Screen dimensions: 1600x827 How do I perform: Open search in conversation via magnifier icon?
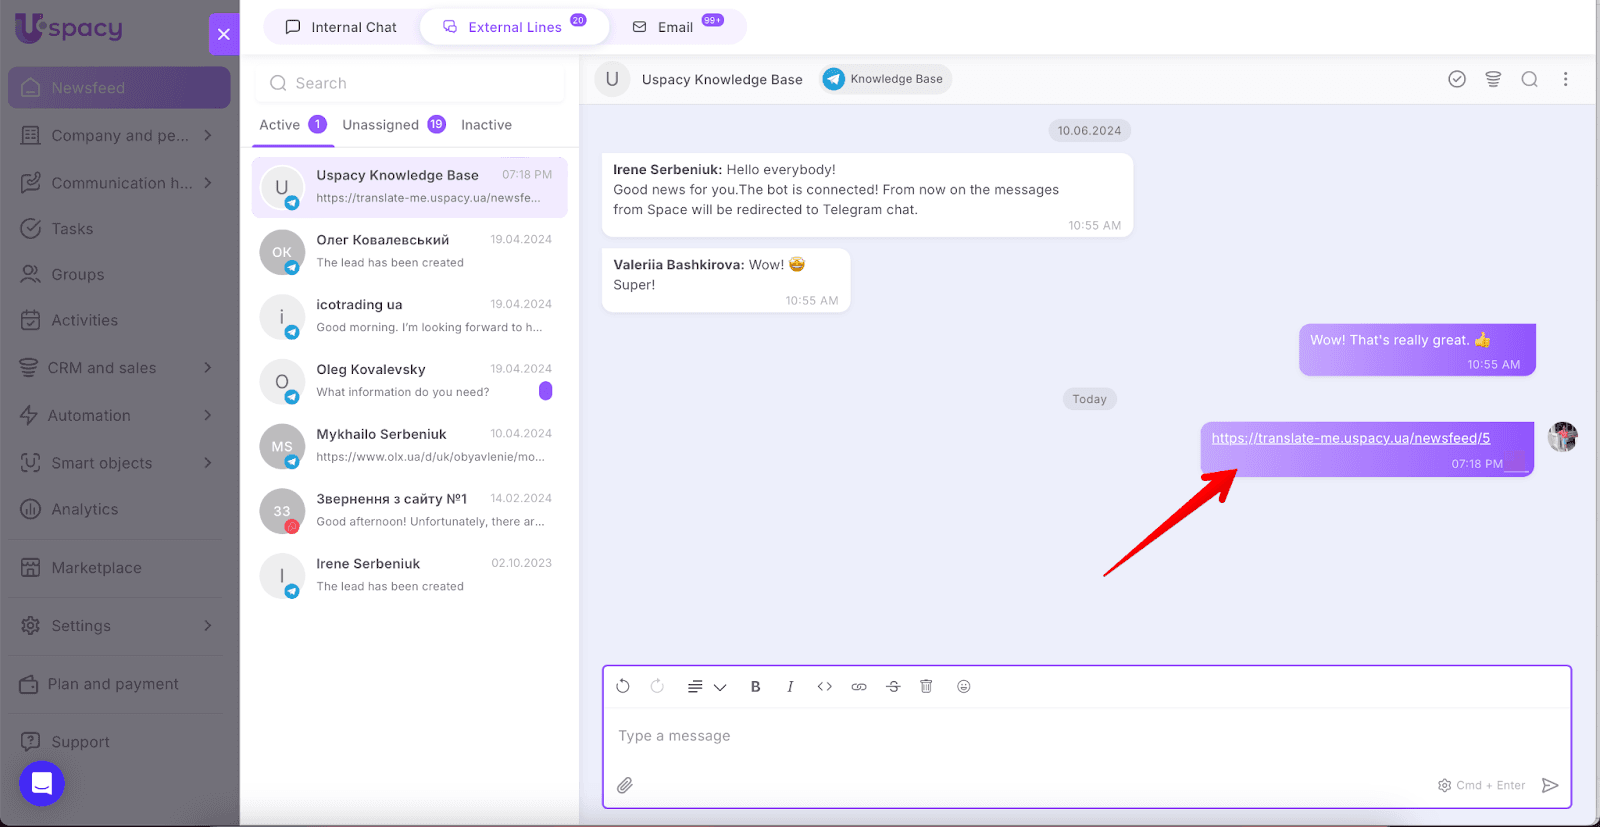tap(1529, 79)
